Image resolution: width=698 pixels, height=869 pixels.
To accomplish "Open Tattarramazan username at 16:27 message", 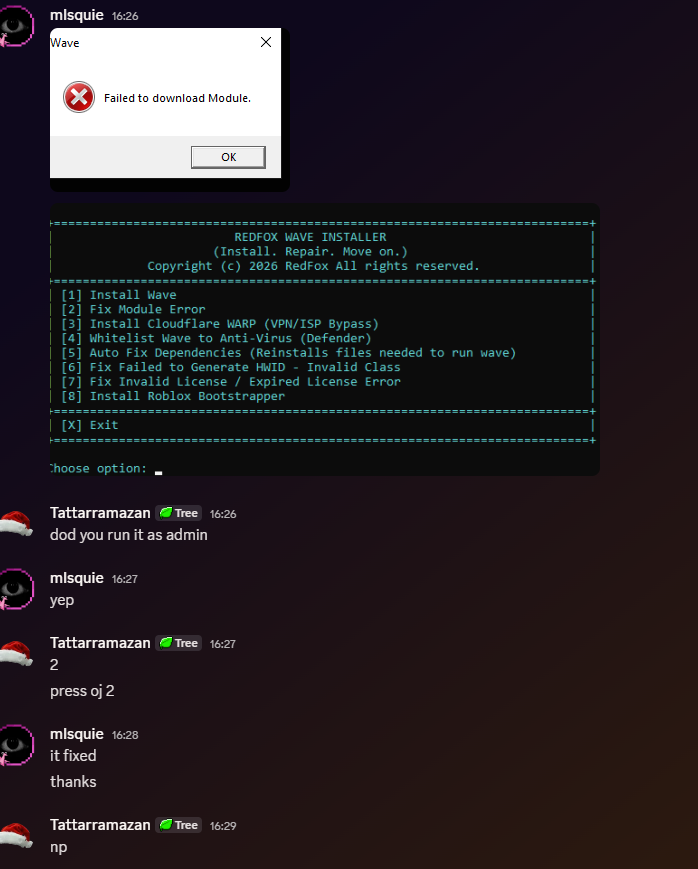I will tap(100, 643).
